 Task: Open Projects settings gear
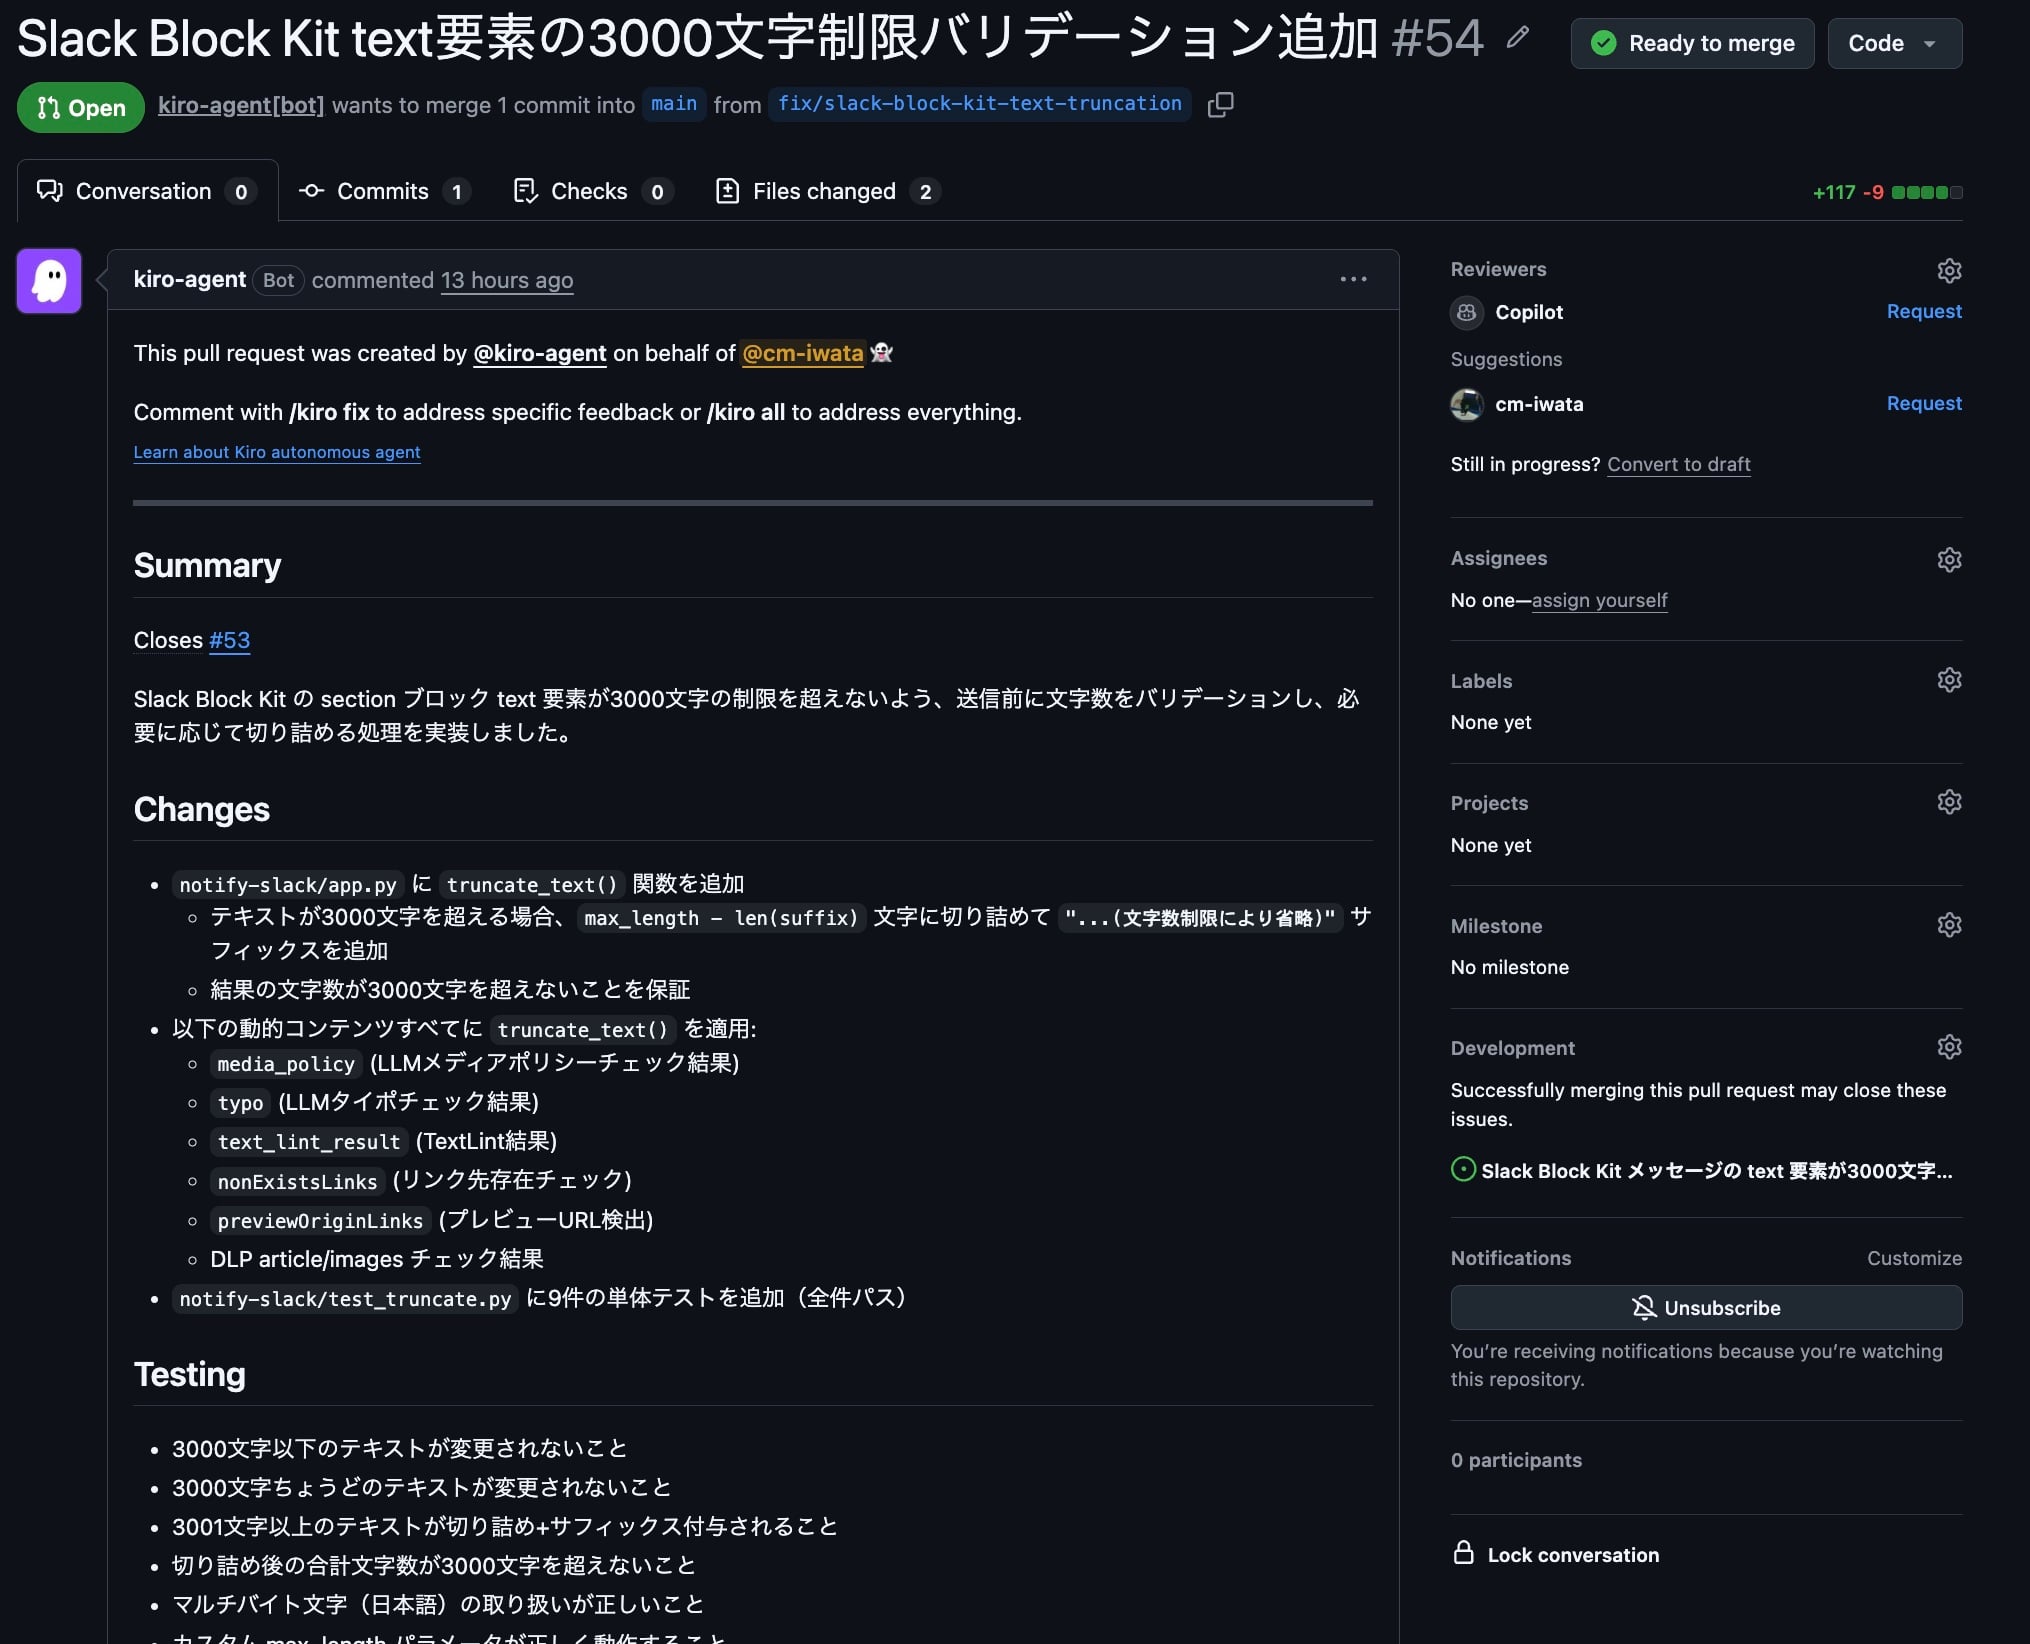coord(1949,802)
